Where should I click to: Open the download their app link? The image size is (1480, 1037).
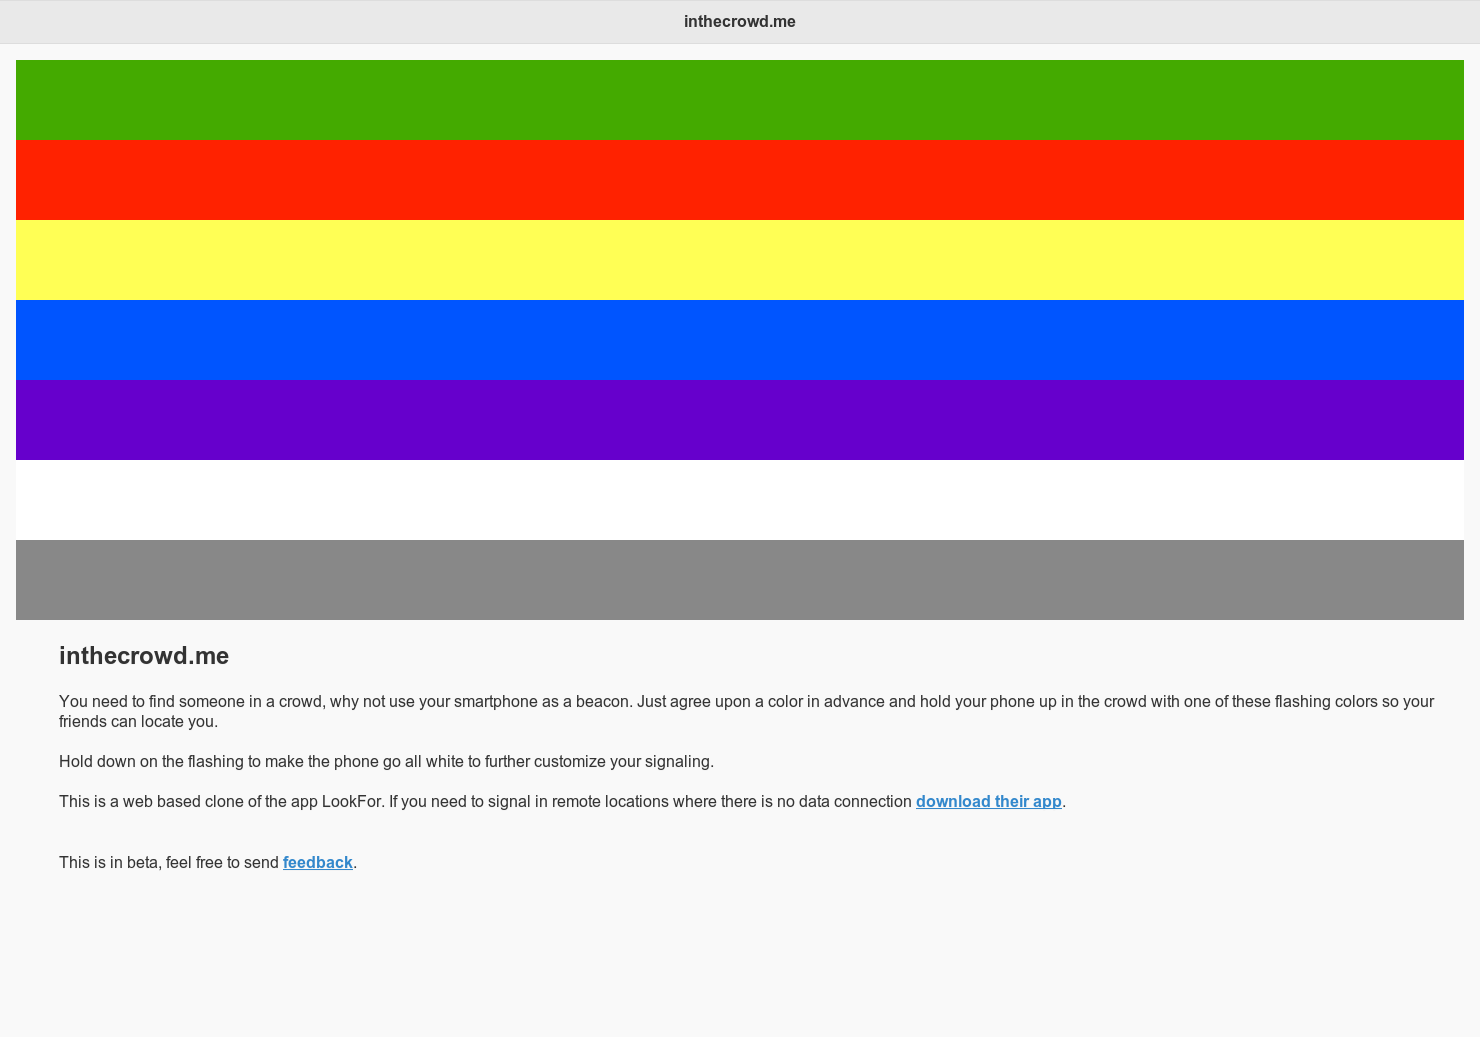(x=988, y=802)
